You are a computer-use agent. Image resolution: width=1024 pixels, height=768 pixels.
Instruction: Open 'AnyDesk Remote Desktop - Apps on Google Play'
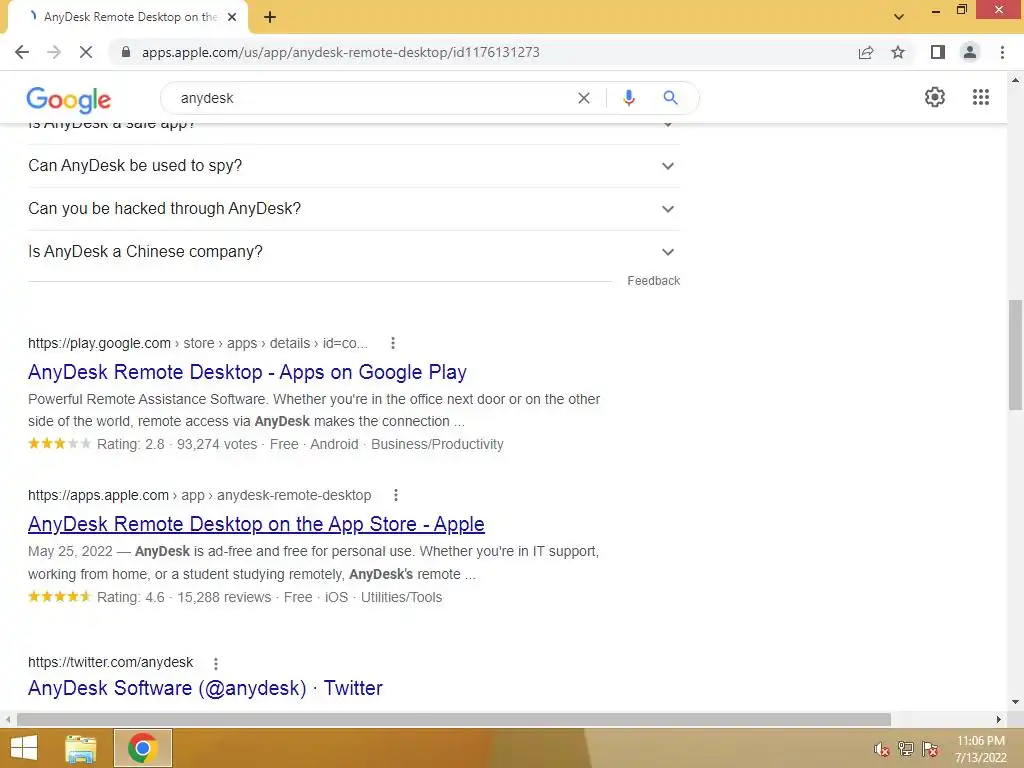point(247,372)
